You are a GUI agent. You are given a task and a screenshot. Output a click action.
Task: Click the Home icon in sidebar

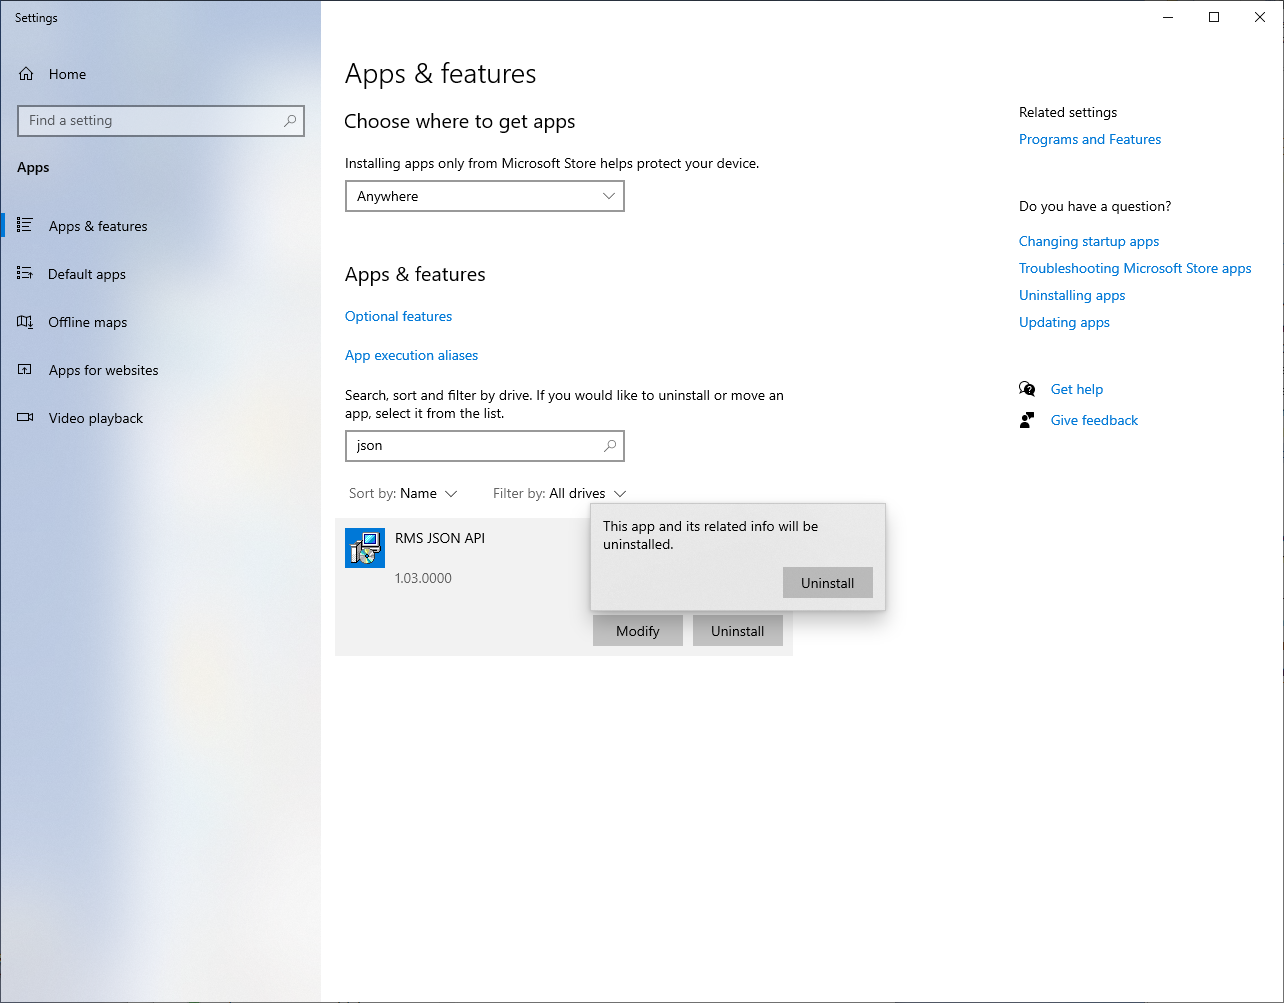pos(26,74)
